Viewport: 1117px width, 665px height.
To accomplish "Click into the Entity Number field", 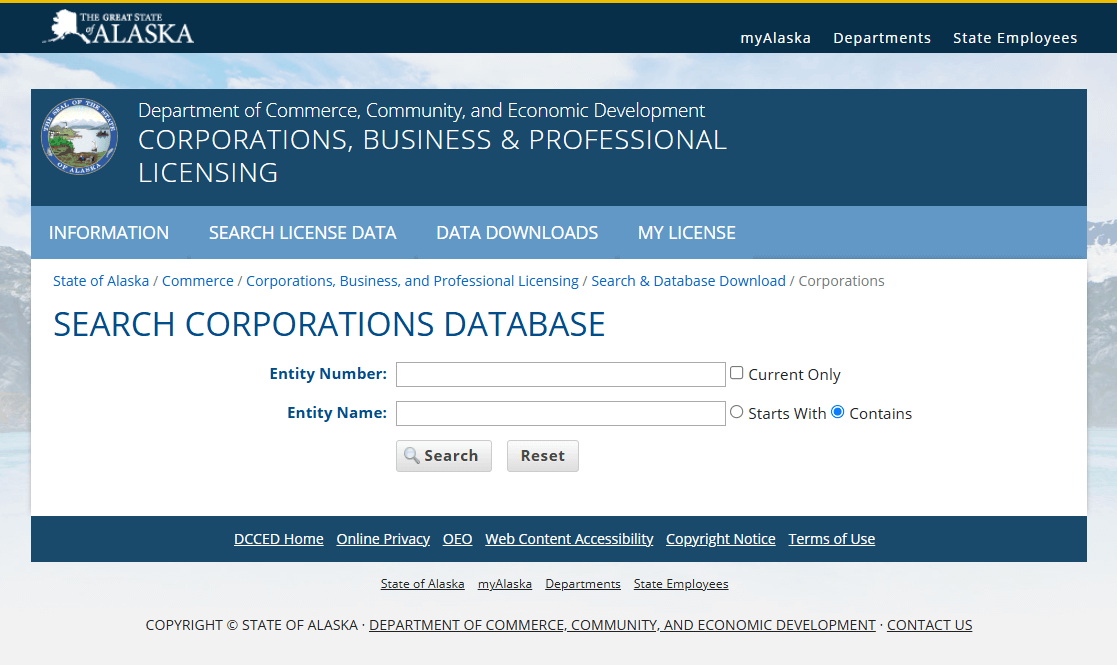I will point(560,375).
